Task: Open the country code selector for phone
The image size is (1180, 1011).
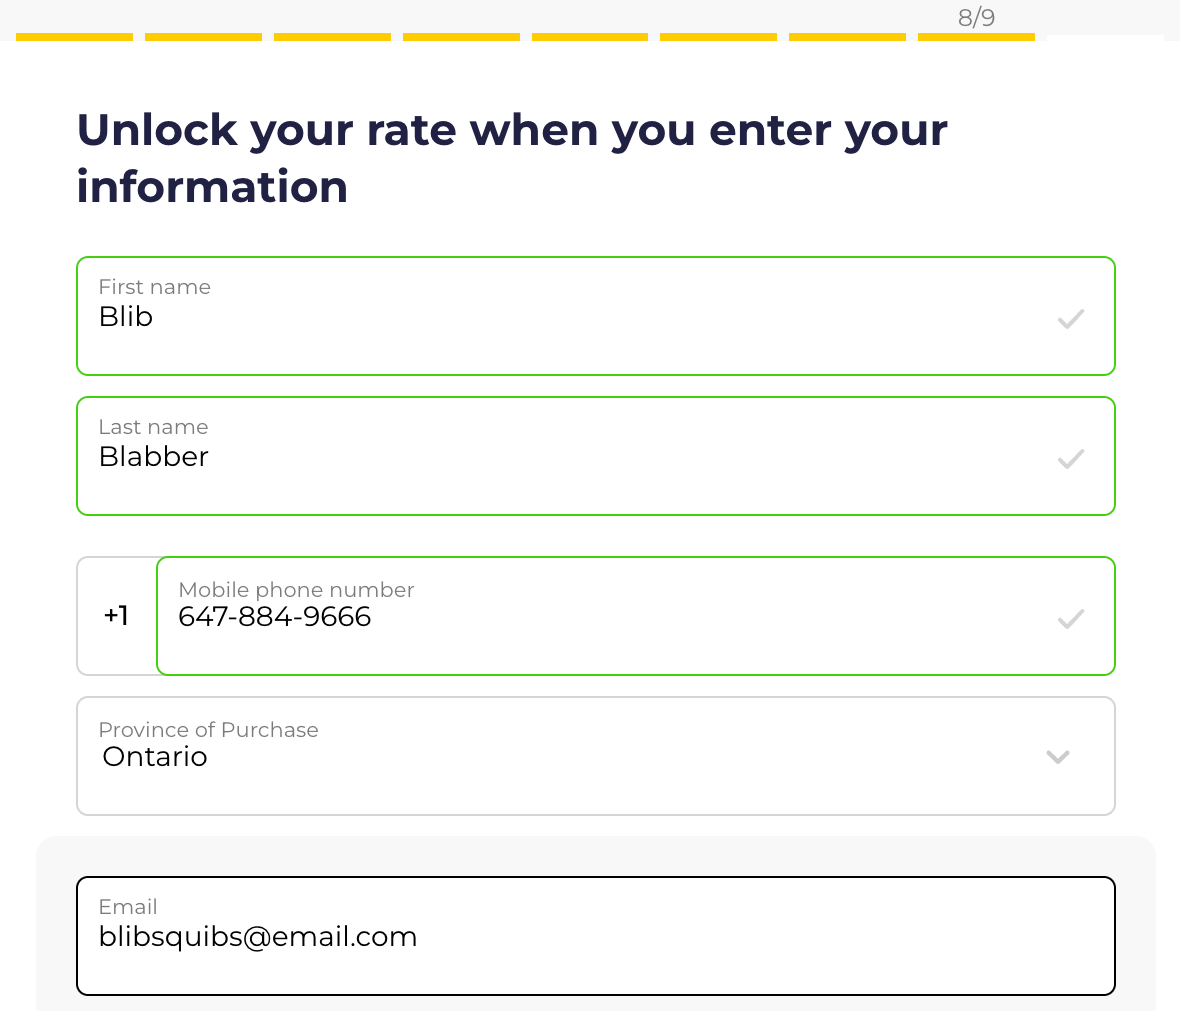Action: (x=116, y=616)
